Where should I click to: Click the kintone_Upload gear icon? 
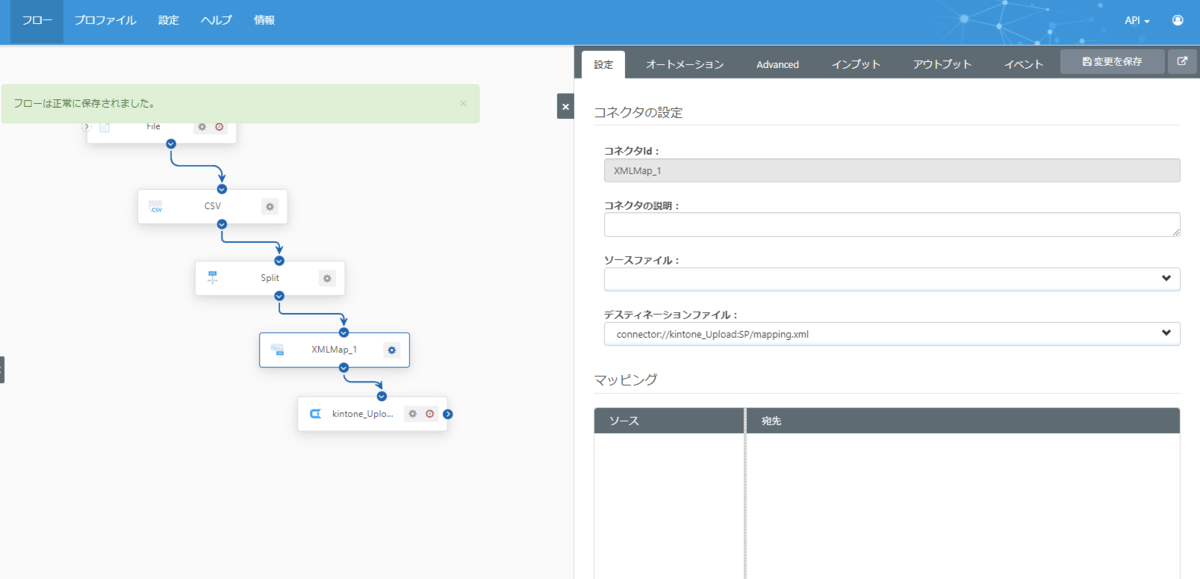coord(412,414)
